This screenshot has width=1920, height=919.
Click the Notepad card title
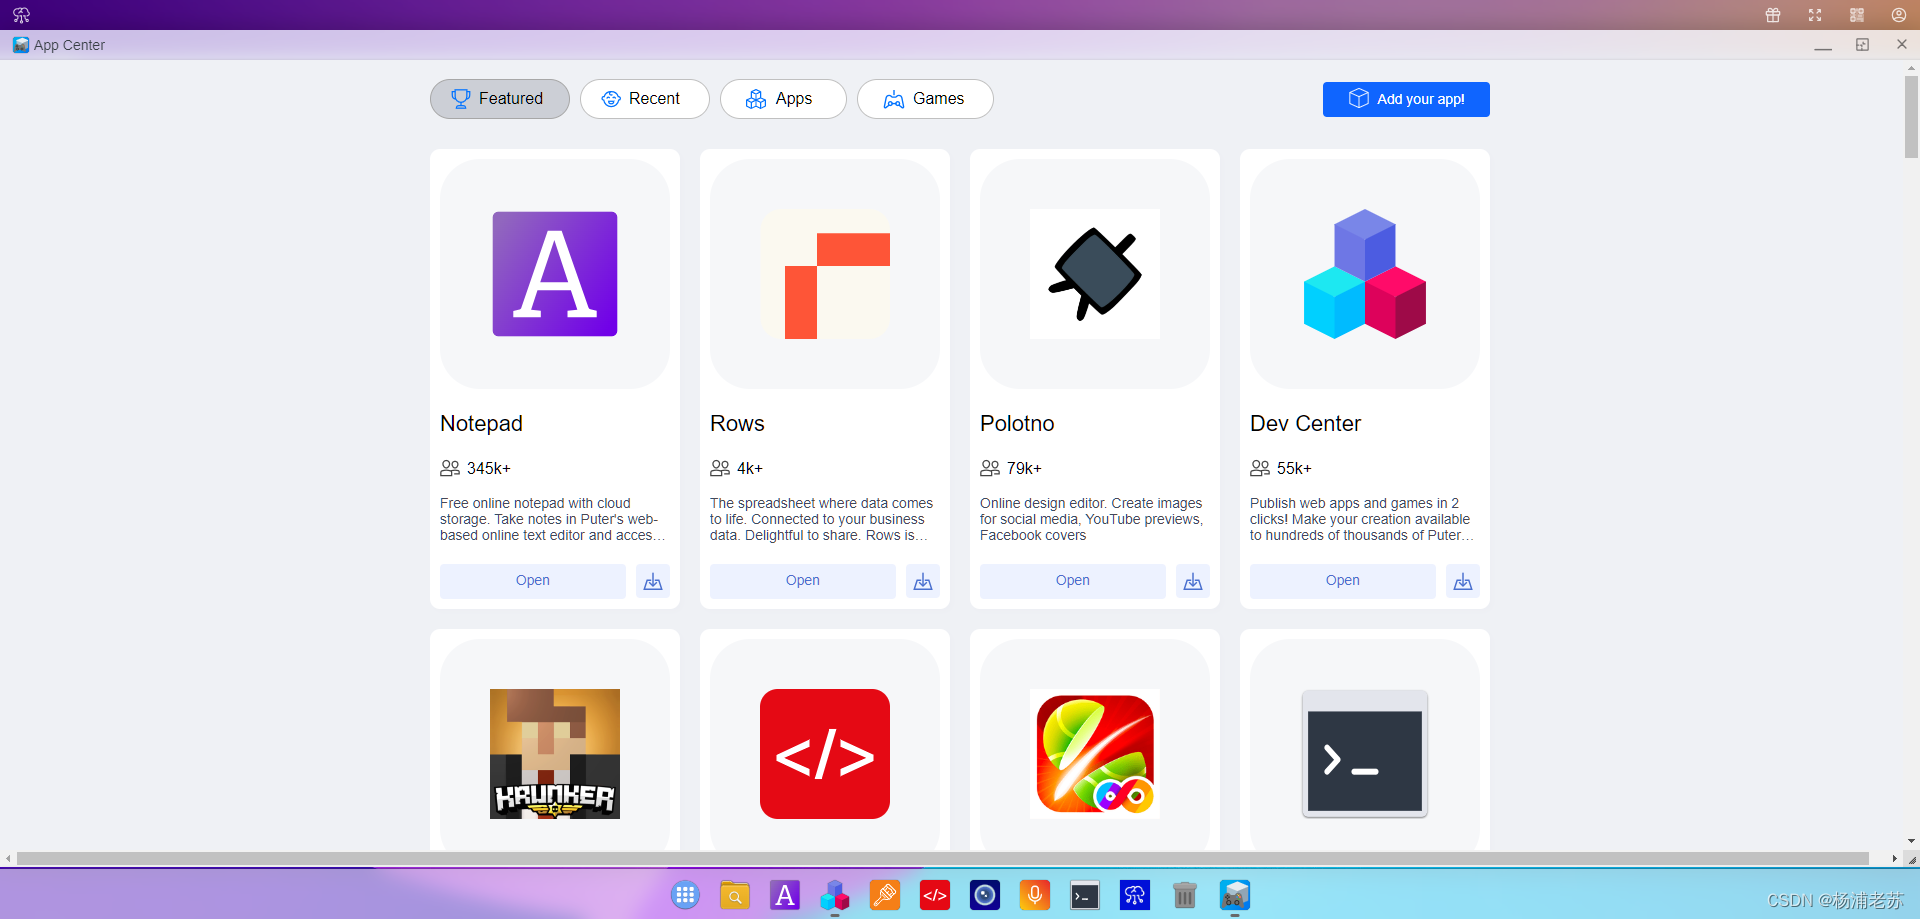coord(481,424)
